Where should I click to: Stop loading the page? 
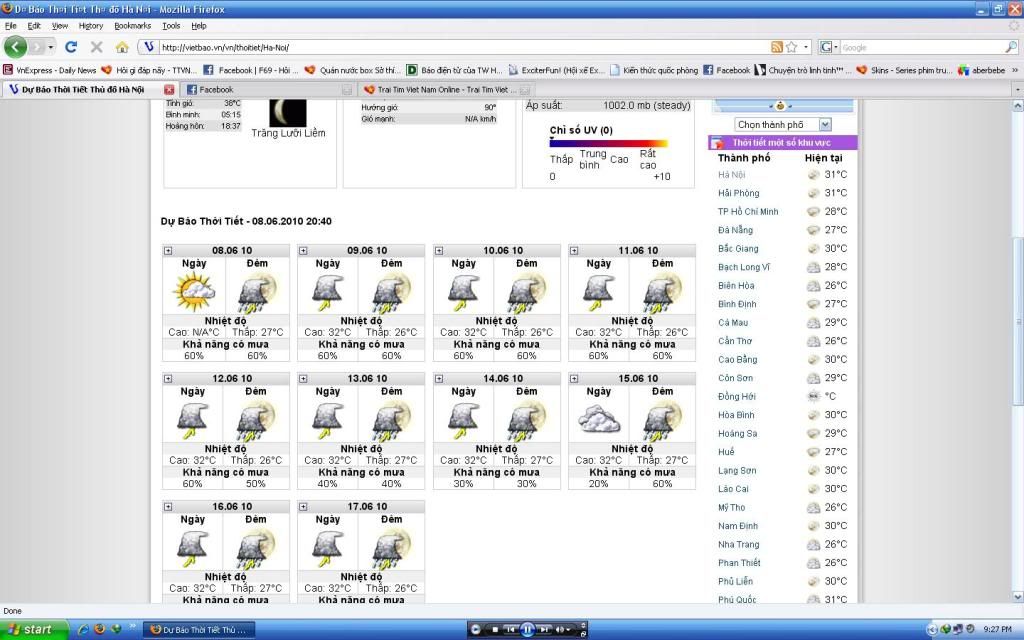click(97, 47)
